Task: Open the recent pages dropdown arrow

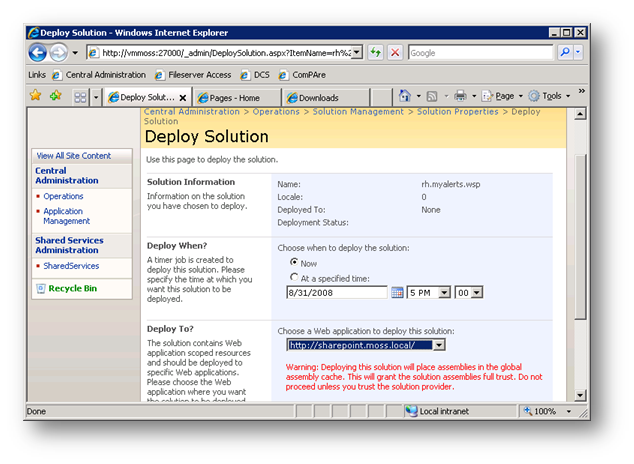Action: pyautogui.click(x=75, y=53)
